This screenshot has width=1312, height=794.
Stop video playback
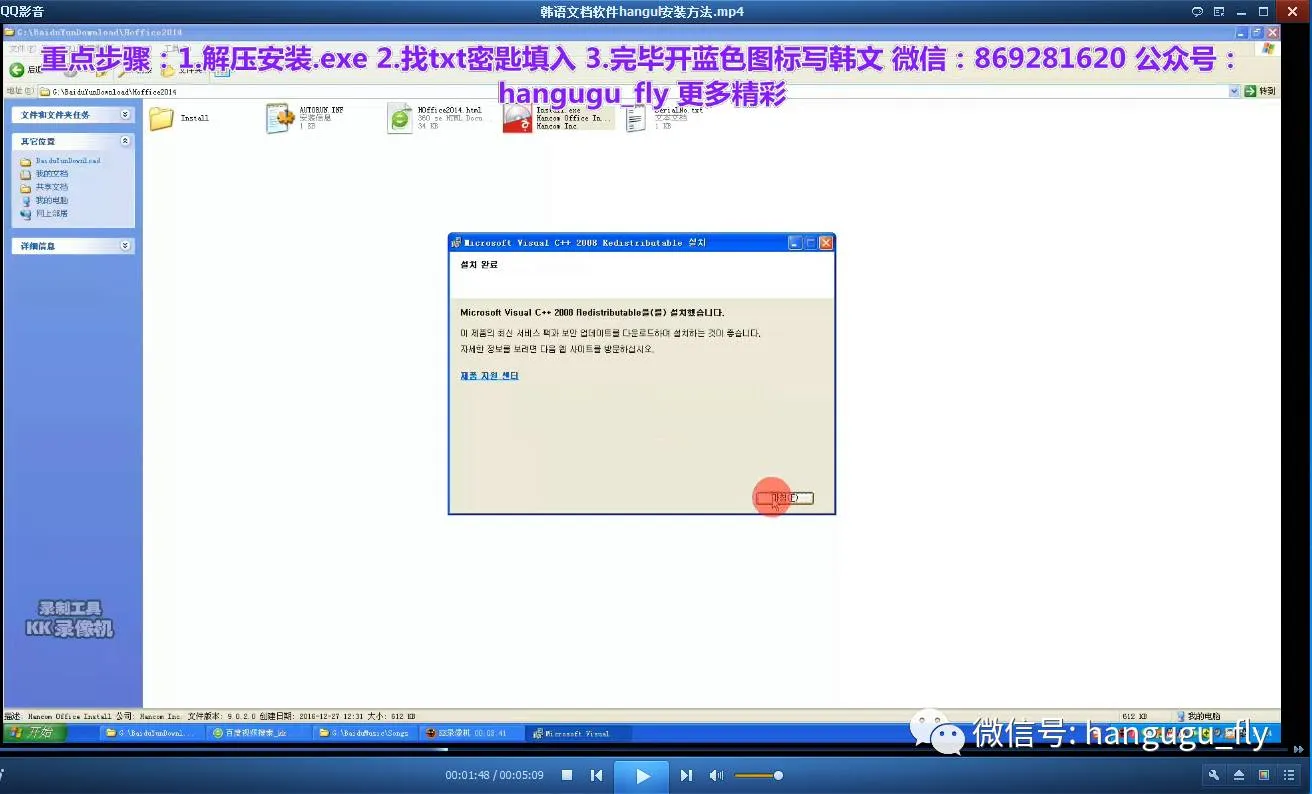click(567, 775)
